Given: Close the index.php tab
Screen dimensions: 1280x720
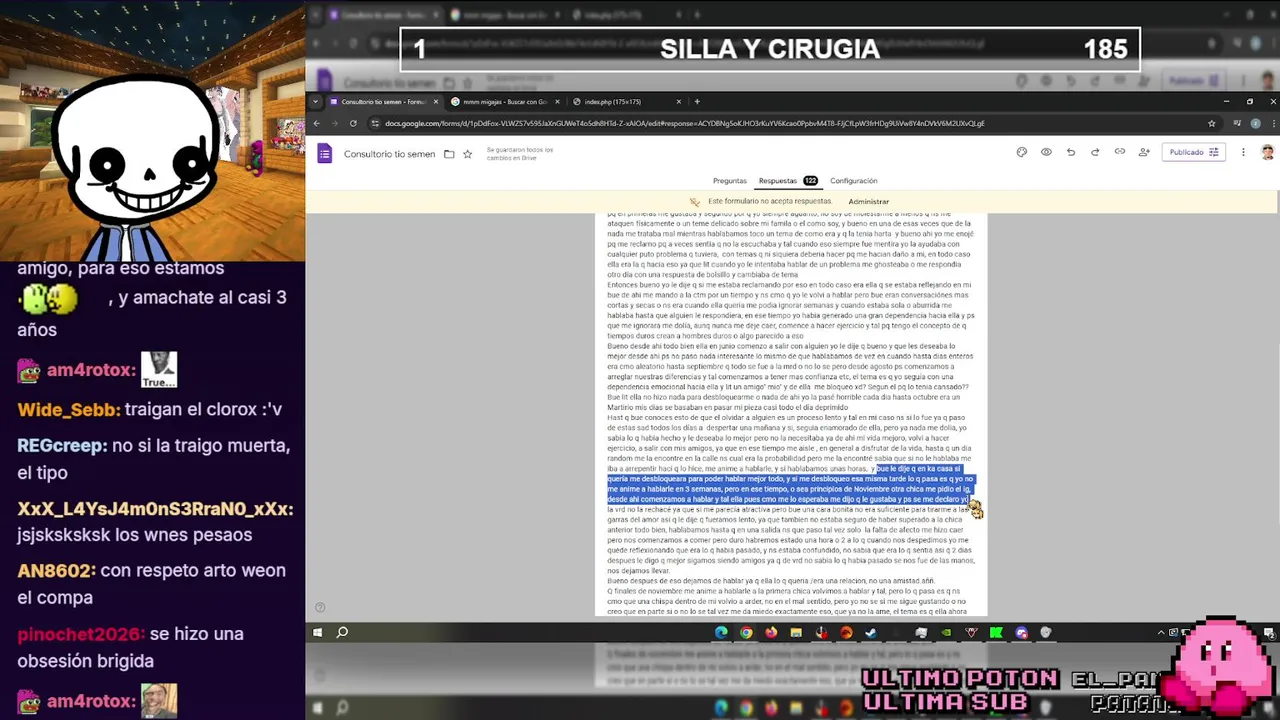Looking at the screenshot, I should pos(679,102).
